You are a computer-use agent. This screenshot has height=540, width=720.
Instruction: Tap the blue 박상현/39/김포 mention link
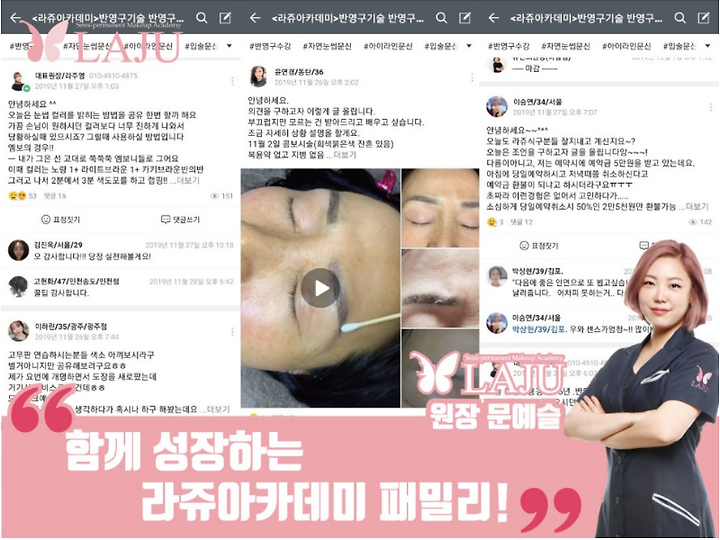point(537,329)
